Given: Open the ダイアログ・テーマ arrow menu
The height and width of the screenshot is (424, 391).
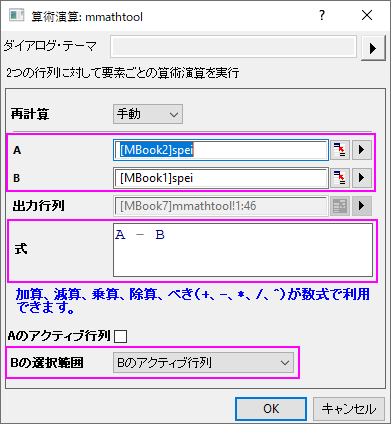Looking at the screenshot, I should [x=373, y=48].
